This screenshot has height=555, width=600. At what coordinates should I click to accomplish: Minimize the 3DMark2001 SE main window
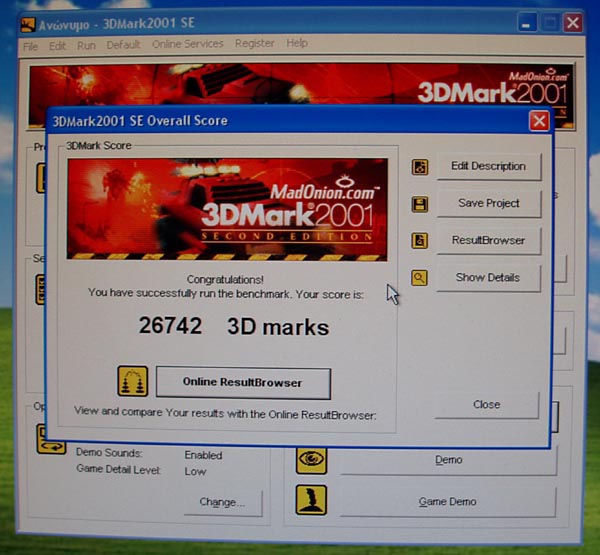point(527,23)
